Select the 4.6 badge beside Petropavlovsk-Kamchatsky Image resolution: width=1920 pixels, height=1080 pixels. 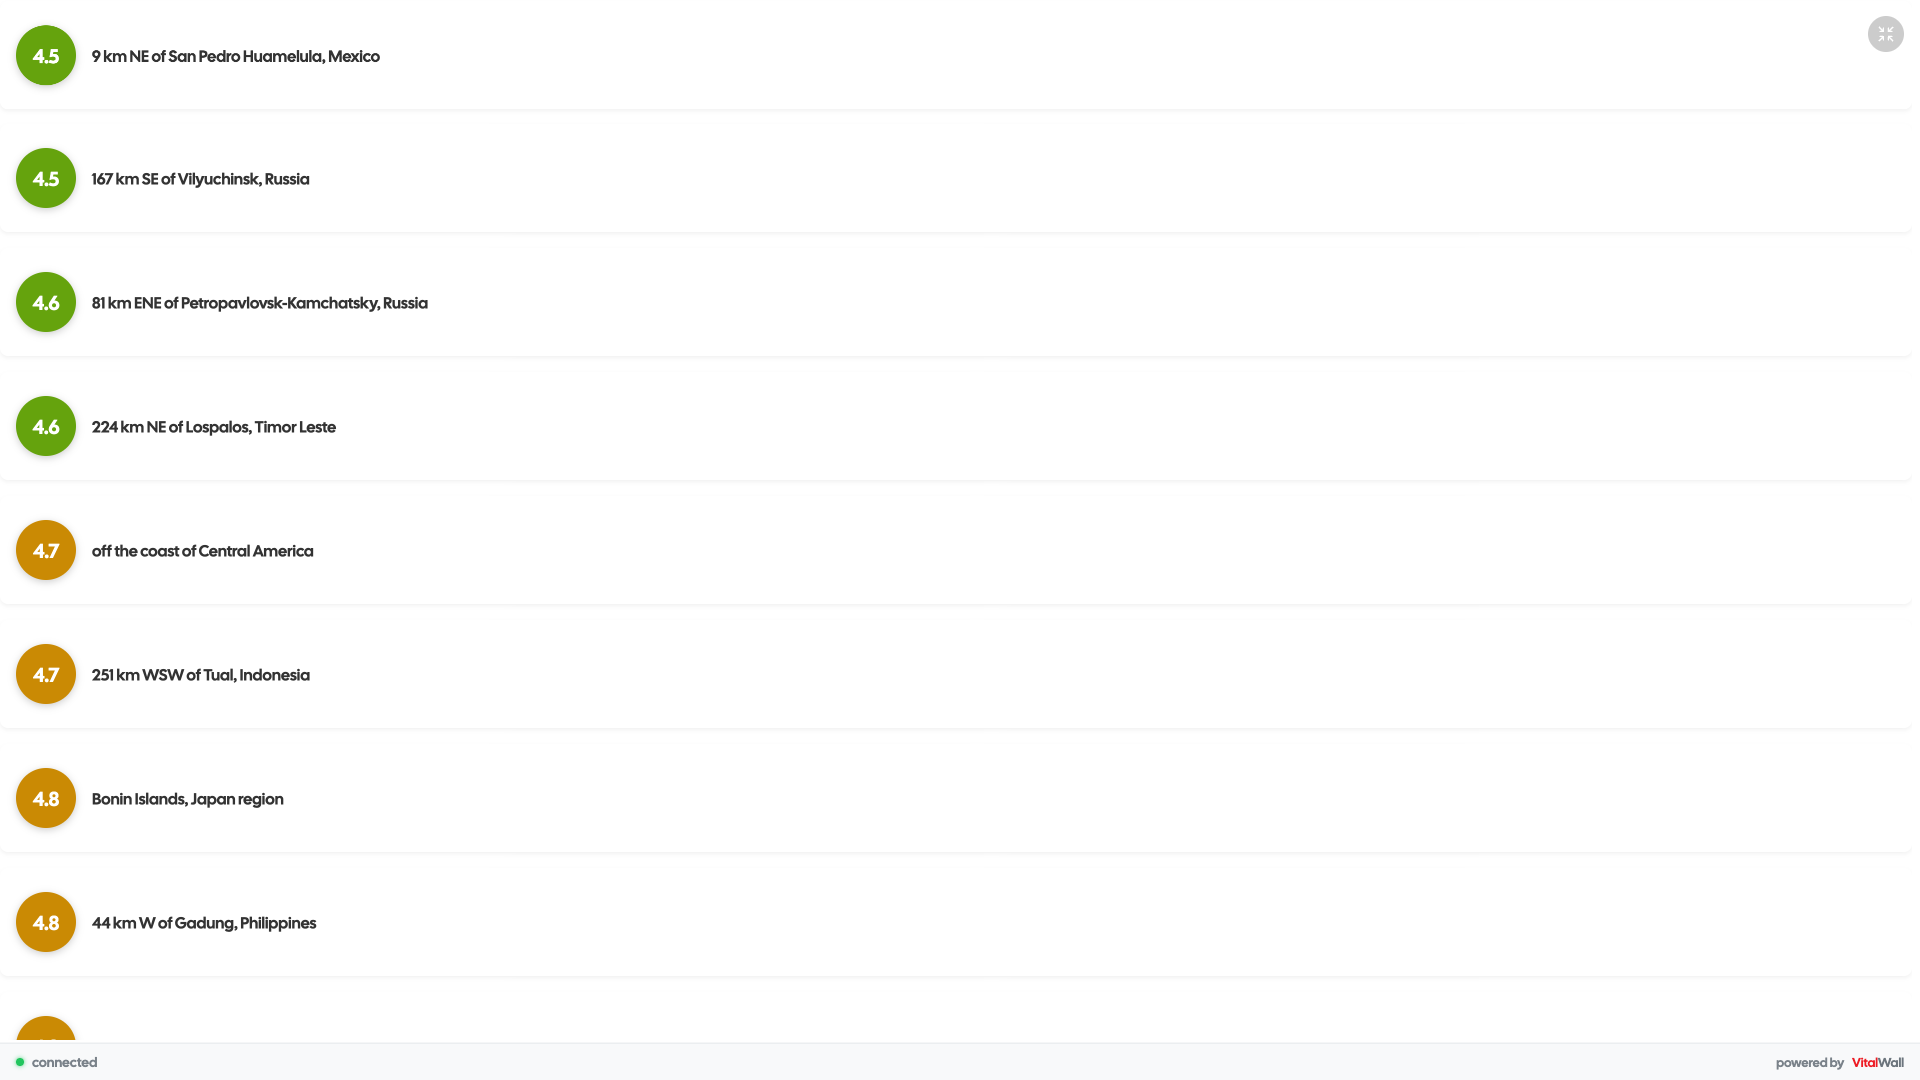[46, 303]
